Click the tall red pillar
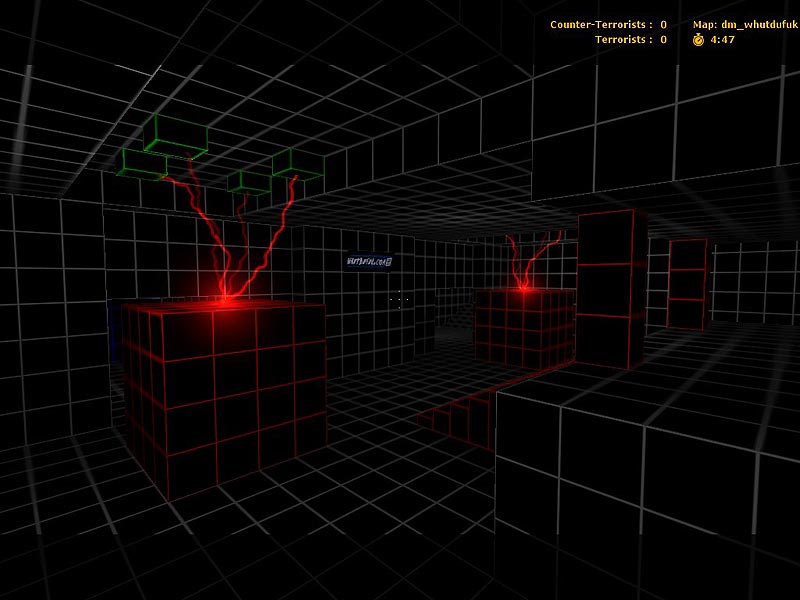The width and height of the screenshot is (800, 600). (x=611, y=290)
